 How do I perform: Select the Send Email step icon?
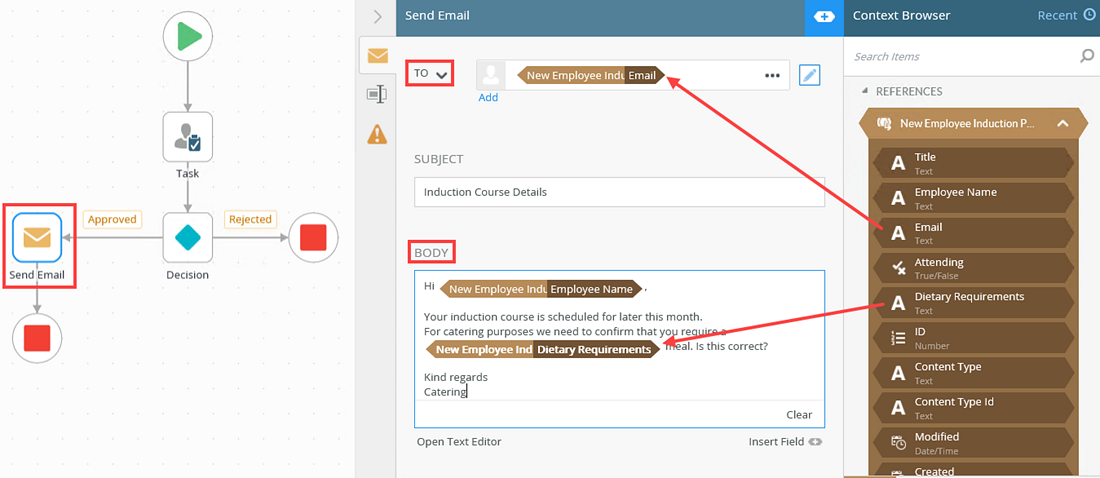click(x=37, y=237)
